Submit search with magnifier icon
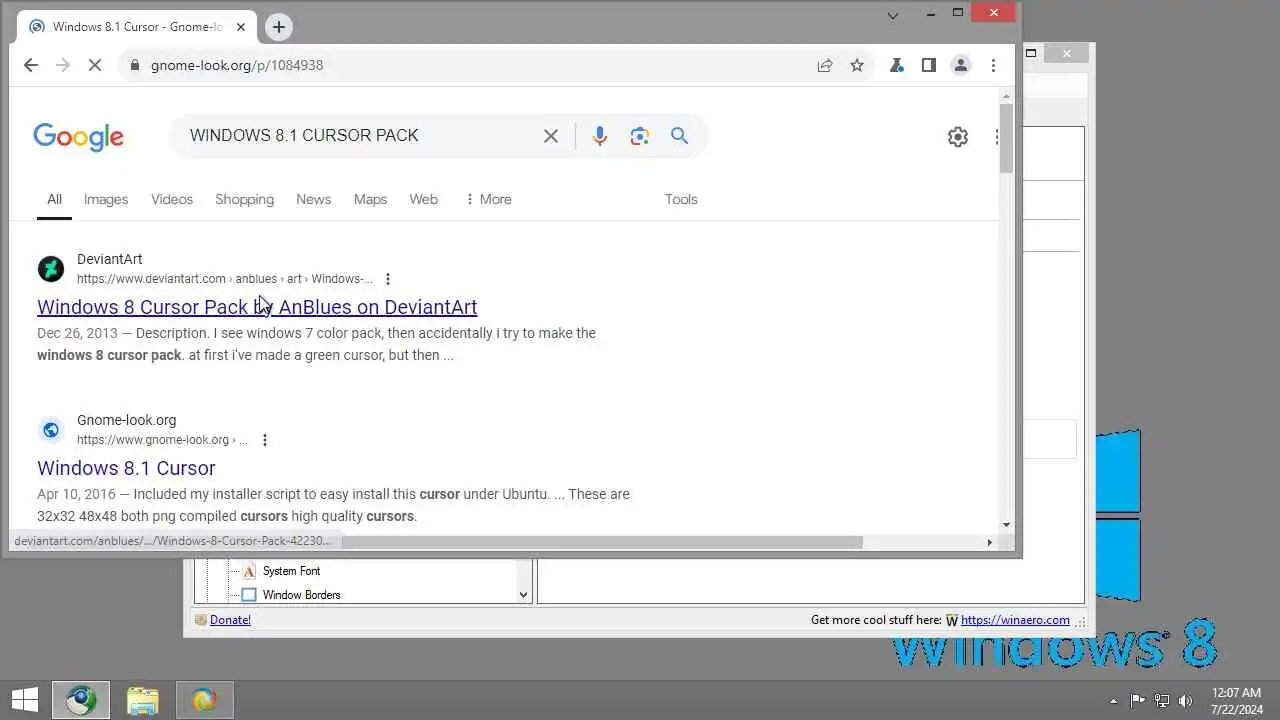The height and width of the screenshot is (720, 1280). [x=680, y=136]
